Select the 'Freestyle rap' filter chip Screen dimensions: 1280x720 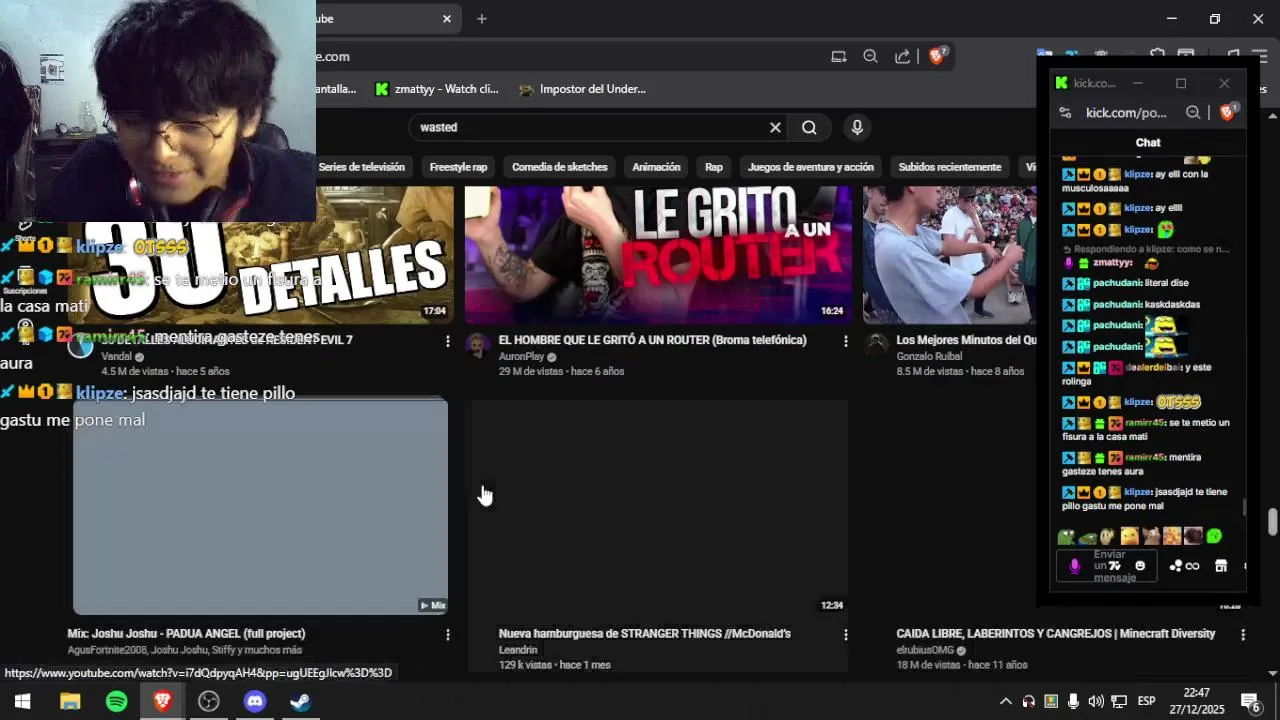point(458,167)
